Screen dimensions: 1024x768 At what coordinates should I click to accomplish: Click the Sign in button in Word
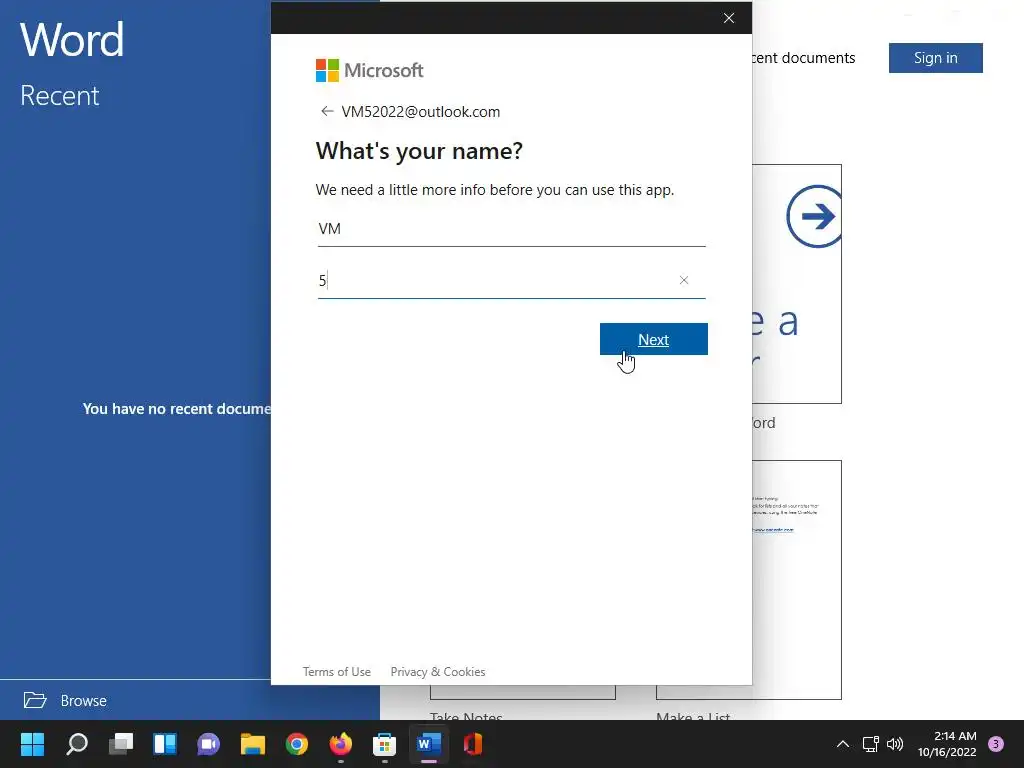pos(935,58)
